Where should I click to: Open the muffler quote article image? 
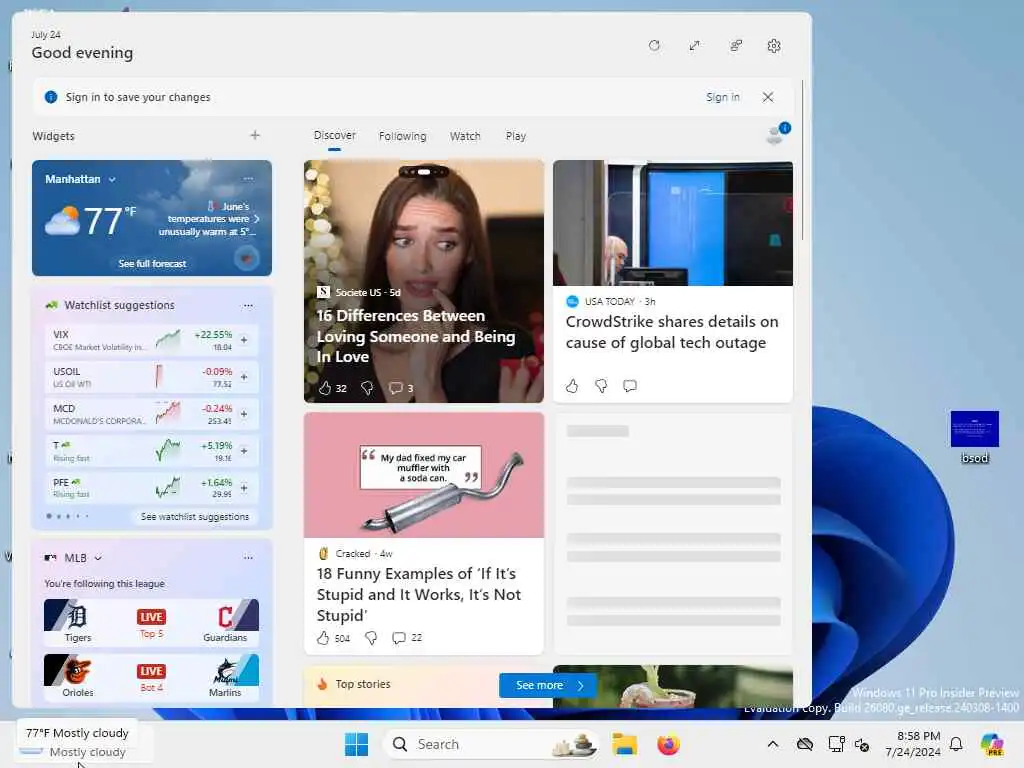tap(424, 475)
